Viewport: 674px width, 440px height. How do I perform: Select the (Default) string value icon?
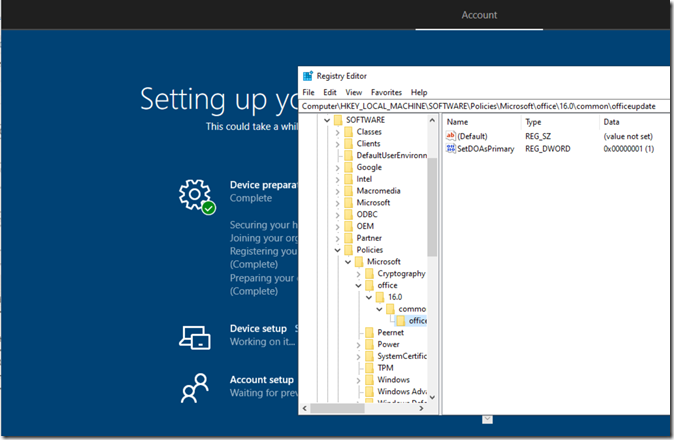pos(450,135)
